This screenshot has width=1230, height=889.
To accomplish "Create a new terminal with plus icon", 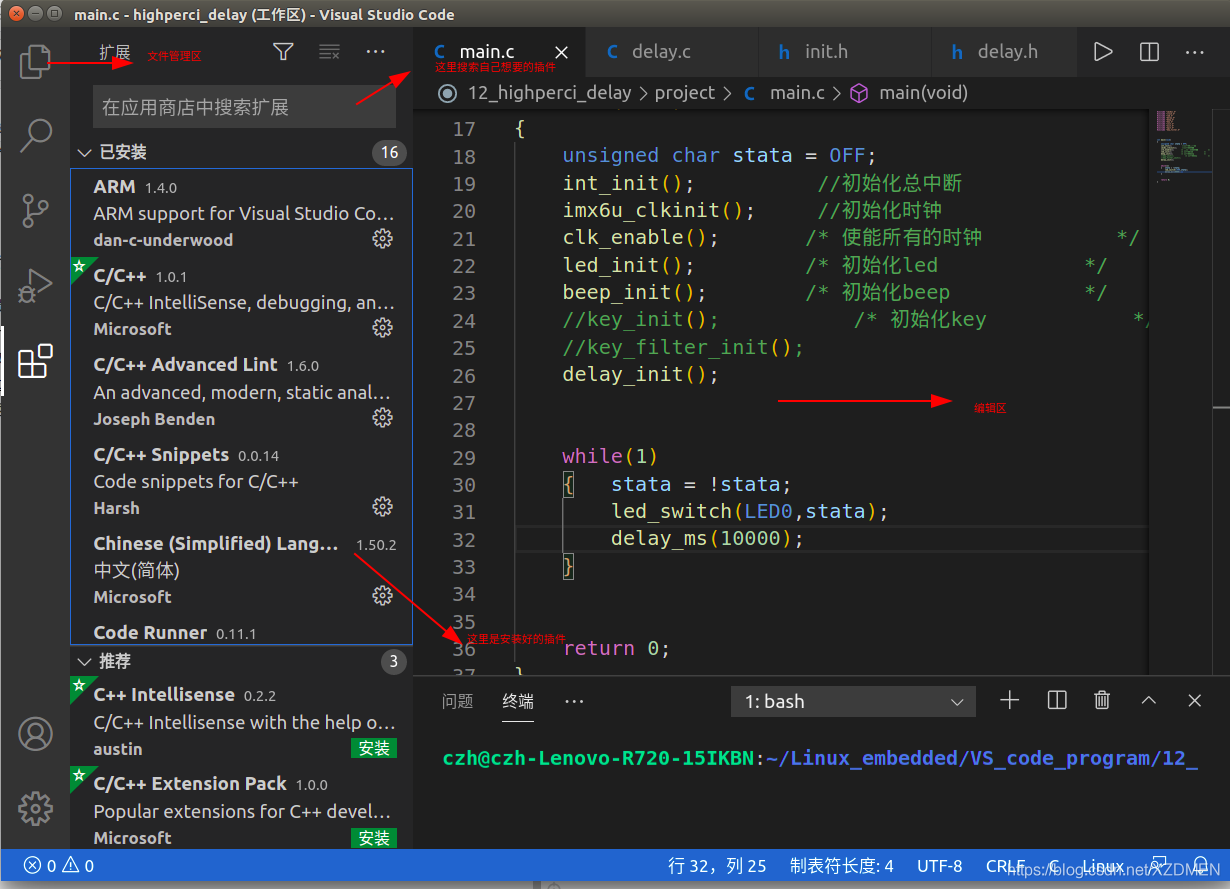I will tap(1010, 701).
